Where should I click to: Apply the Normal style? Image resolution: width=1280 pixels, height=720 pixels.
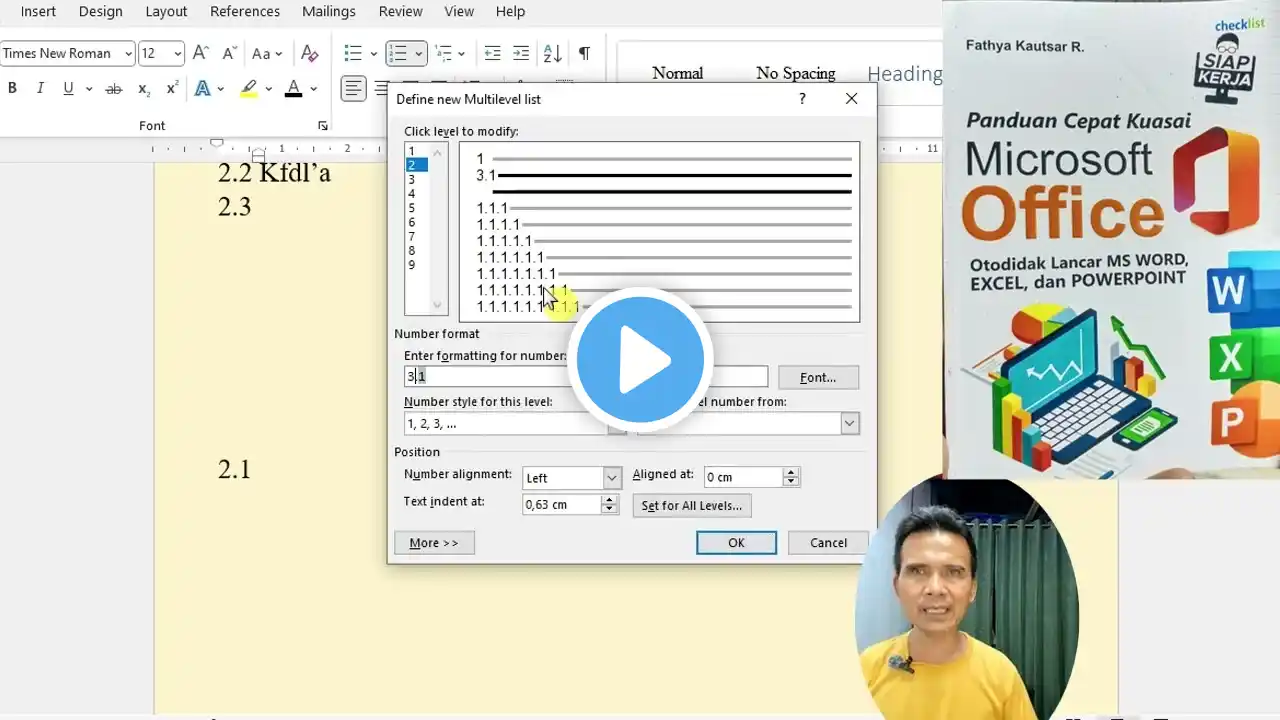pyautogui.click(x=678, y=73)
